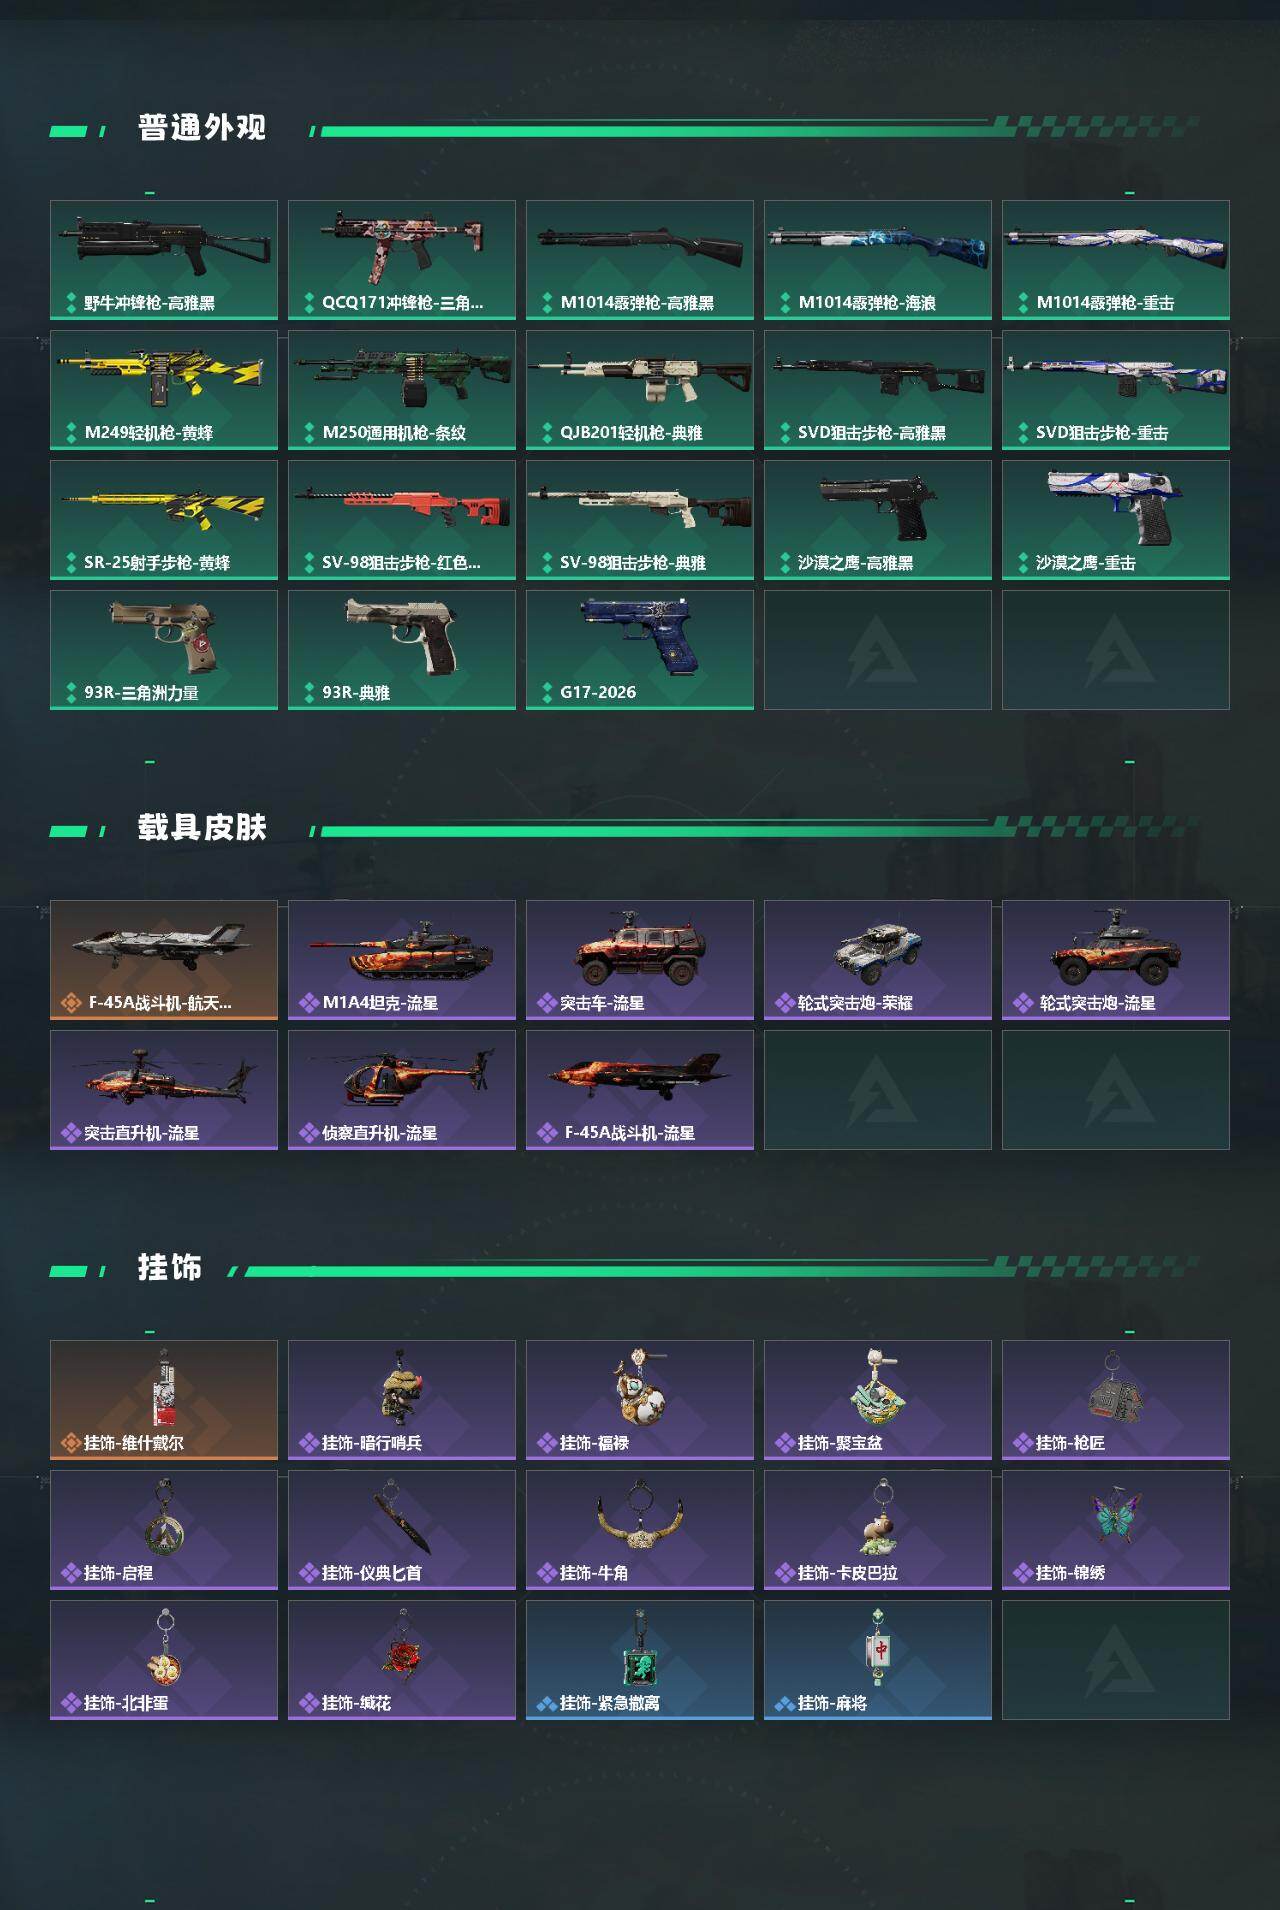
Task: Choose the 挂饰-锦绣 butterfly charm
Action: (x=1116, y=1530)
